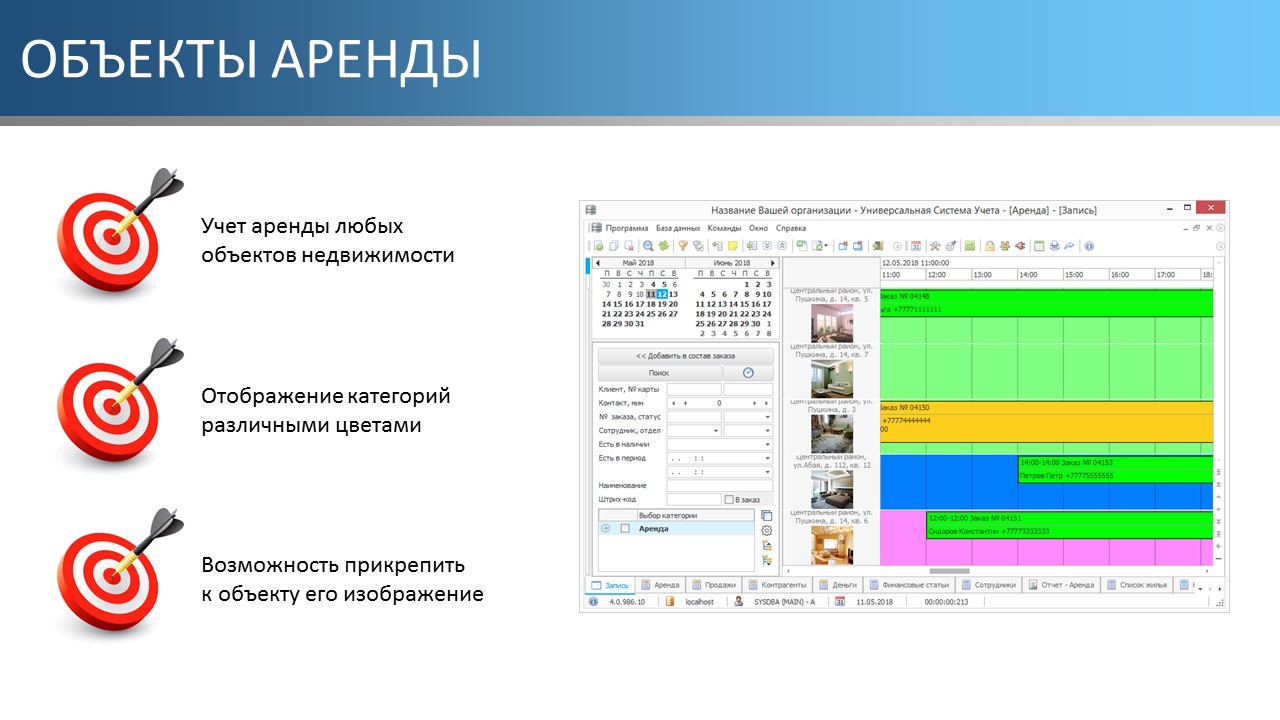The image size is (1280, 720).
Task: Click the green checkmark toolbar icon
Action: (x=970, y=245)
